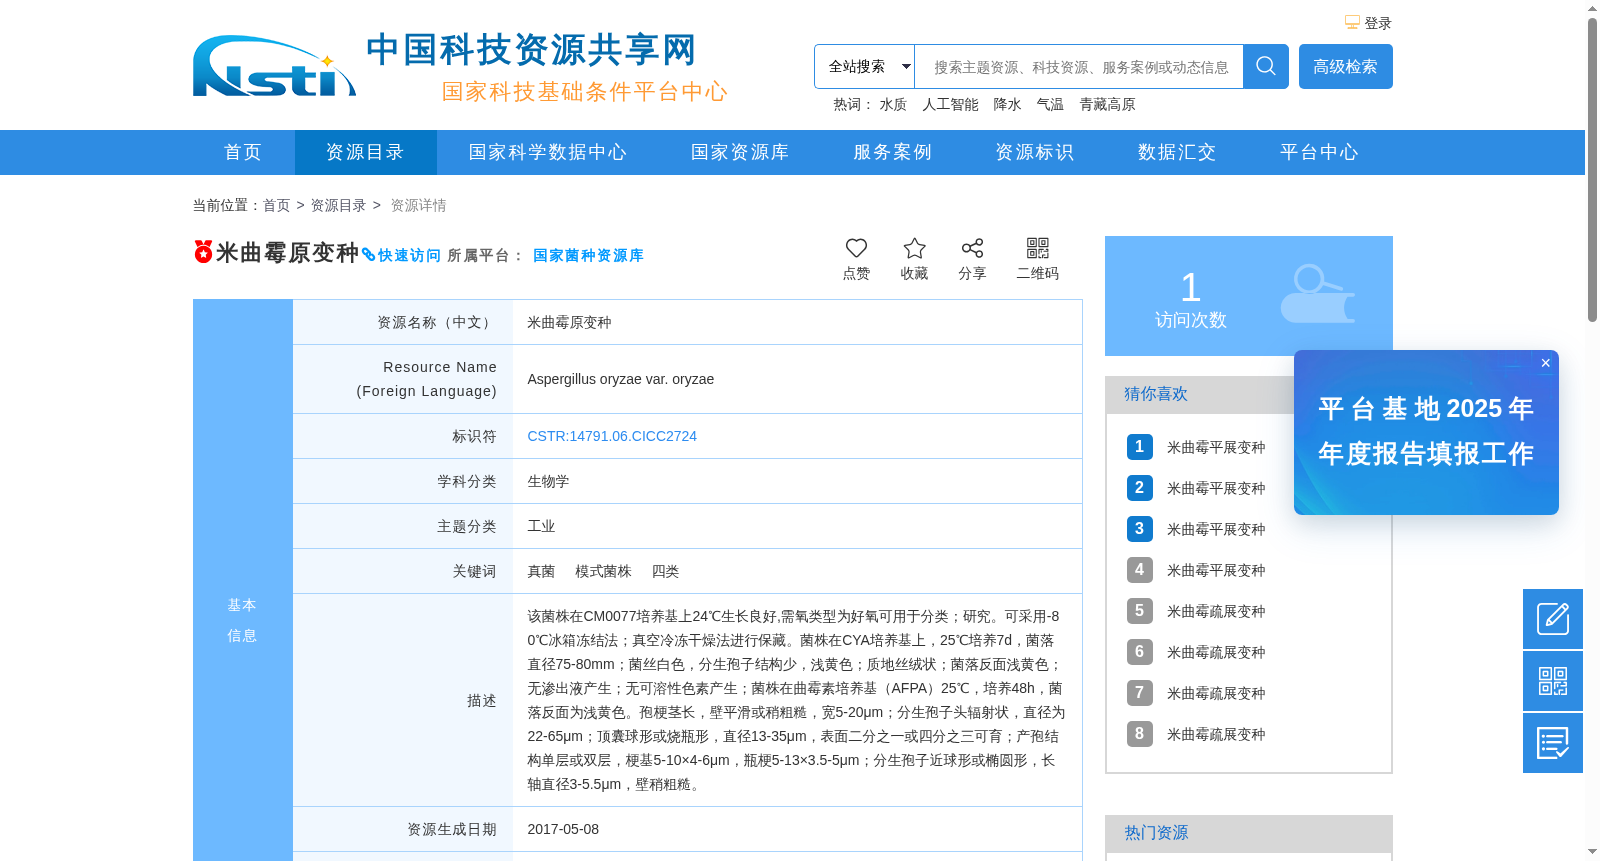Open recommended item 8 米曲霉疏展变种
The image size is (1600, 861).
pyautogui.click(x=1216, y=734)
